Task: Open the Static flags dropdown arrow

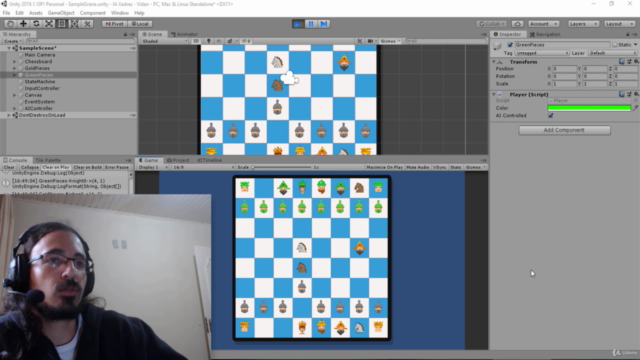Action: (635, 45)
